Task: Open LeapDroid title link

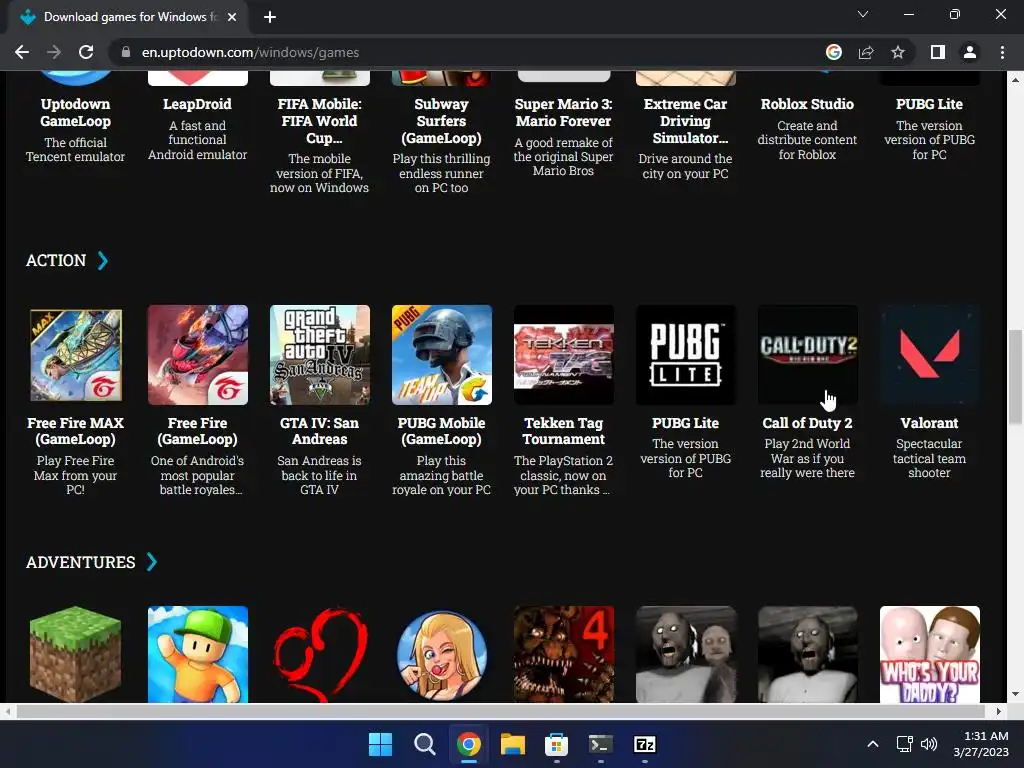Action: pos(197,104)
